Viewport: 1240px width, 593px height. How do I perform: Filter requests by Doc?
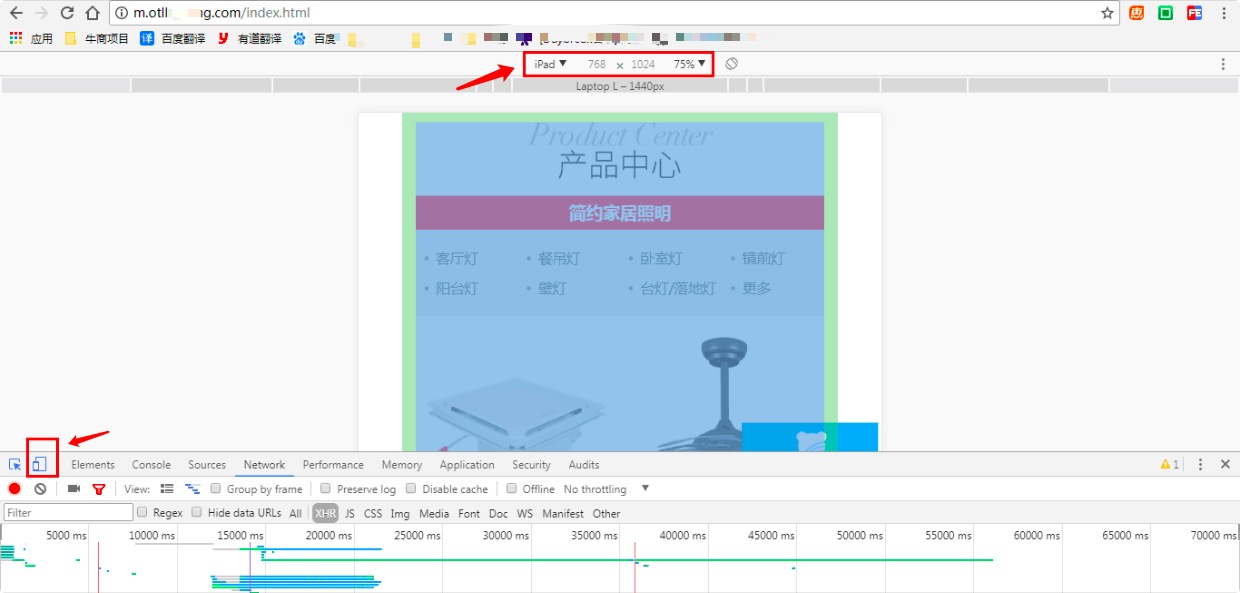pos(498,513)
